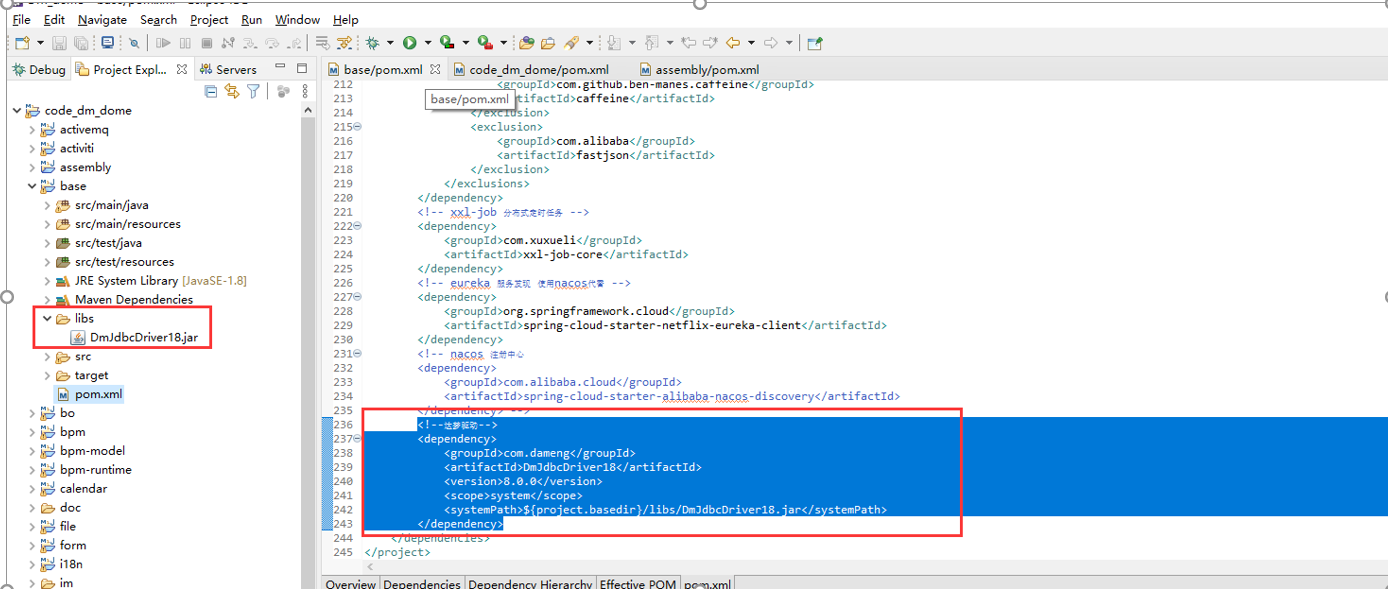This screenshot has height=589, width=1388.
Task: Fold the exclusion block at line 215
Action: click(x=358, y=127)
